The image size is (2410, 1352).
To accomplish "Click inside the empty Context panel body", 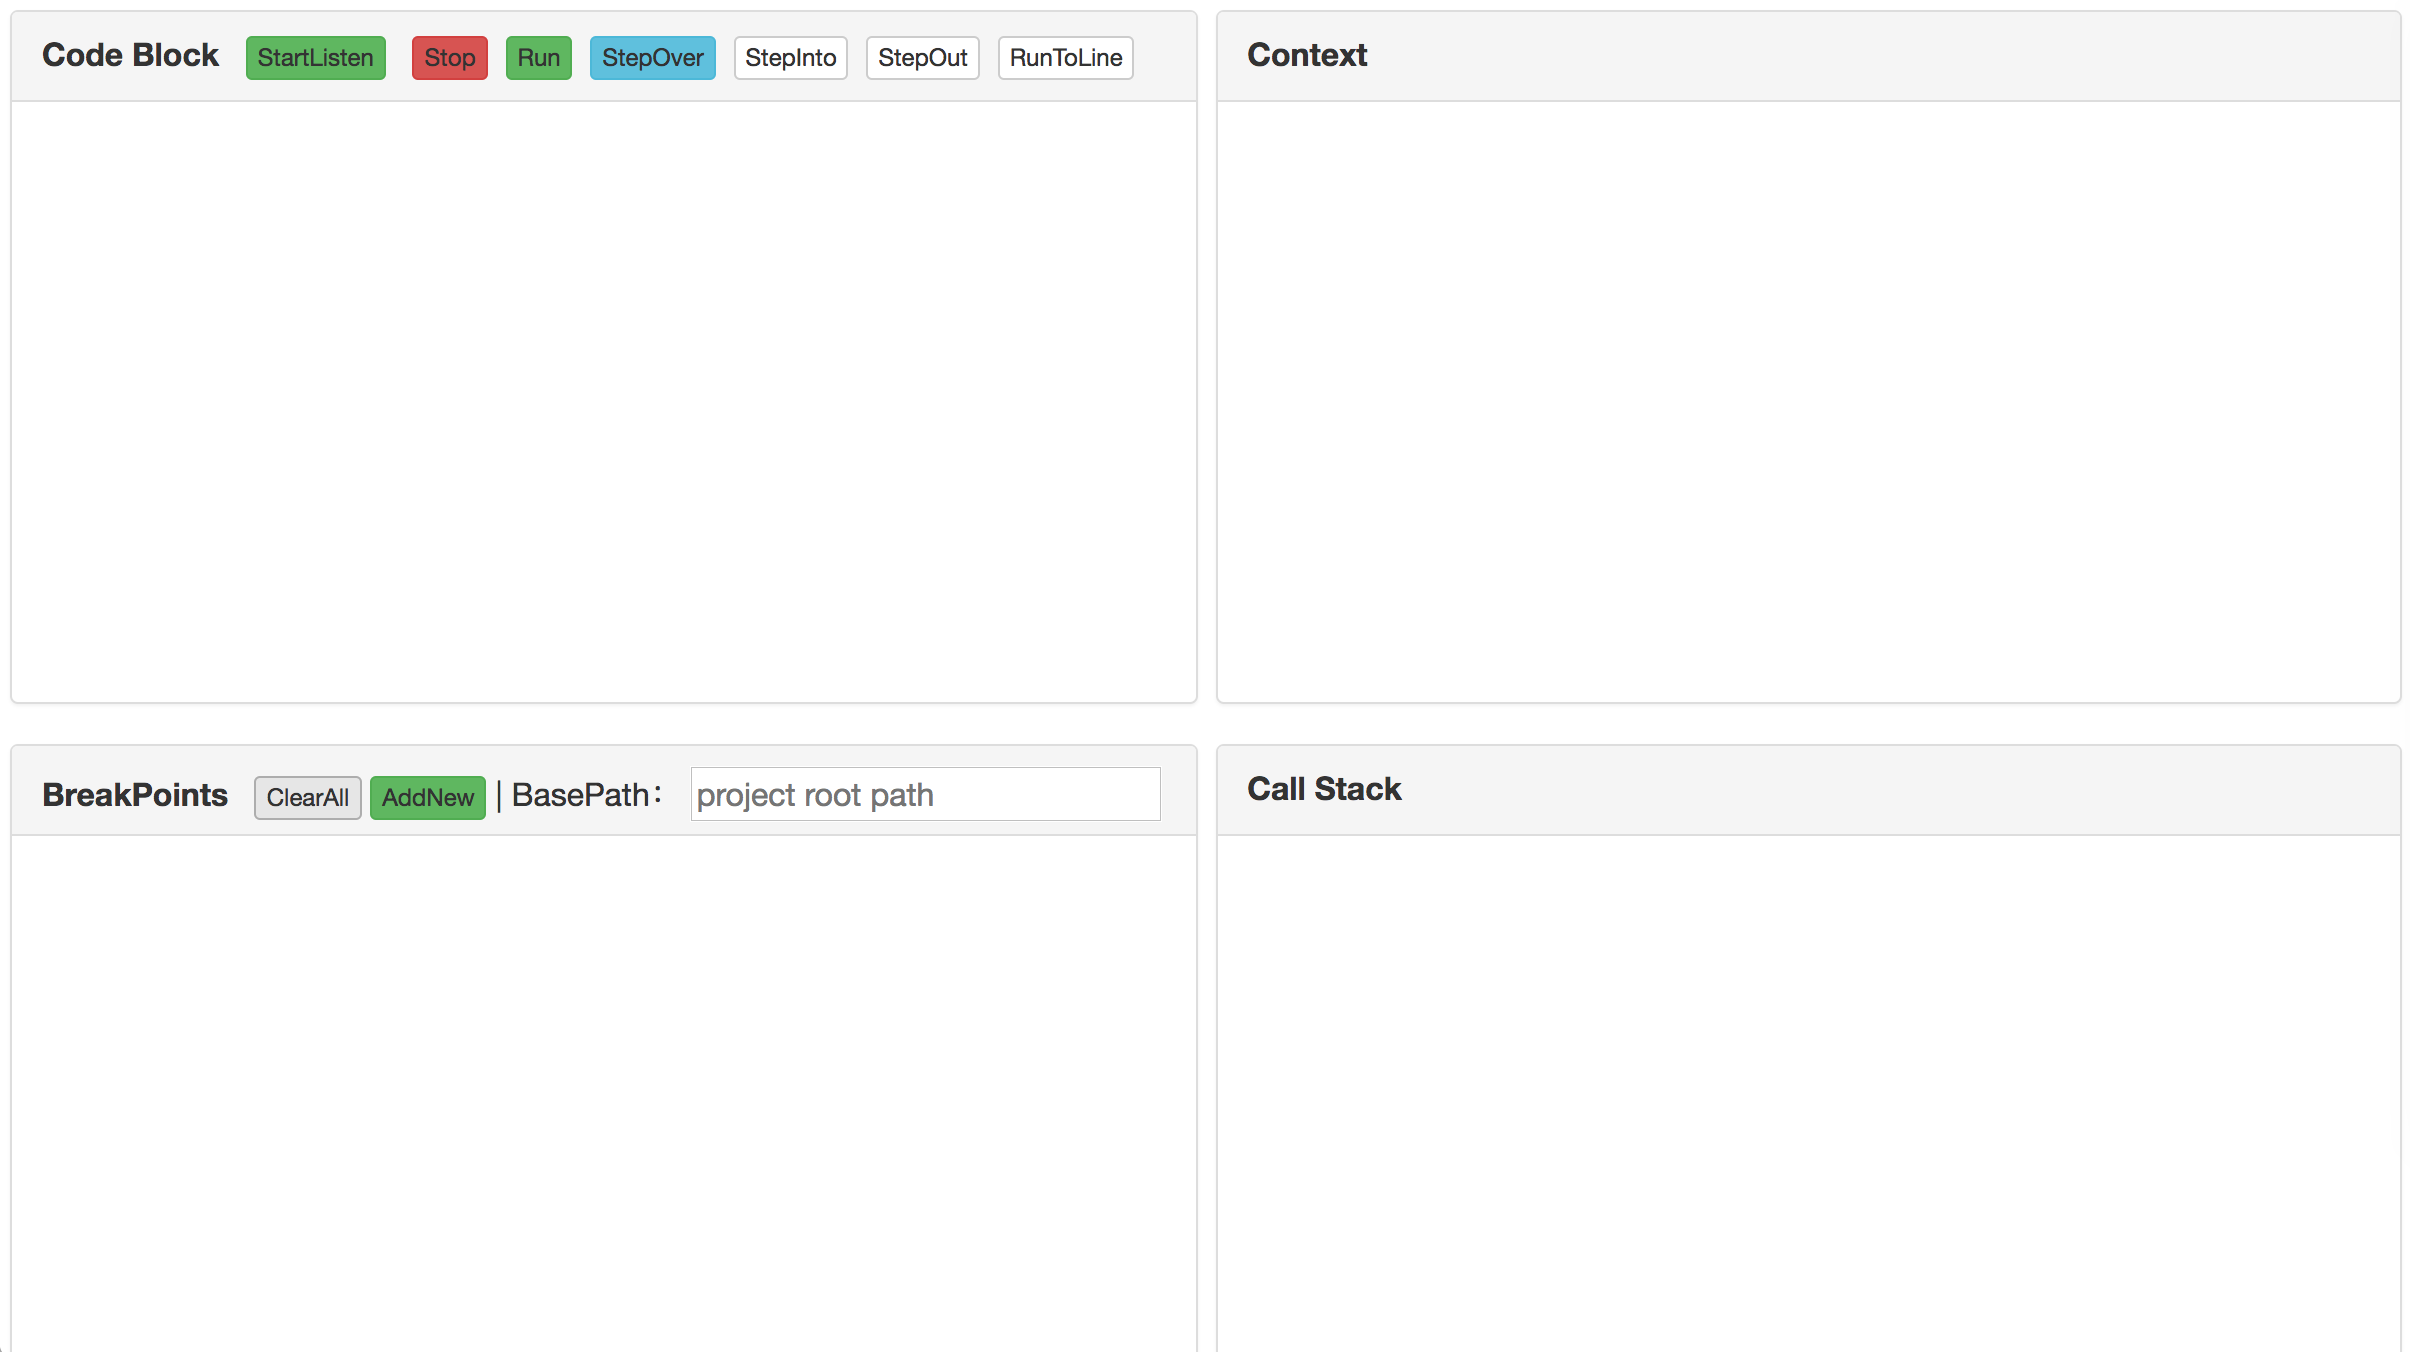I will click(1808, 400).
